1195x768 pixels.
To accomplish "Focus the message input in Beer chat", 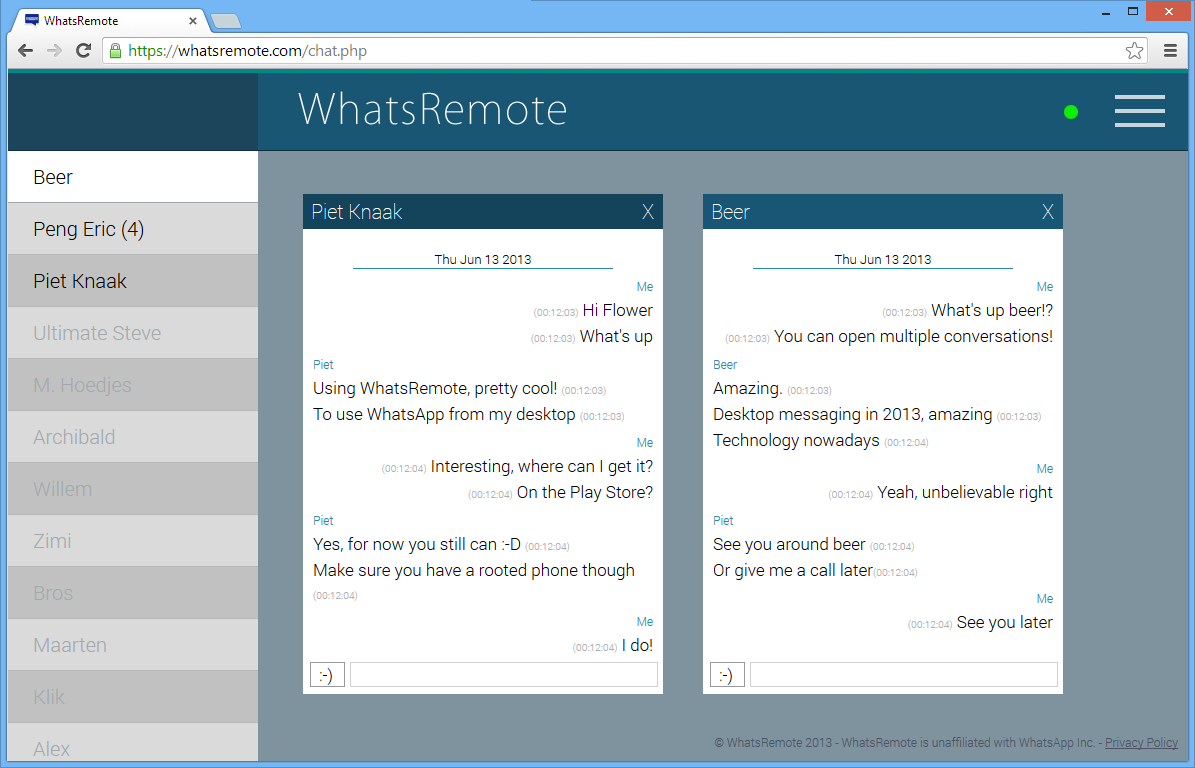I will coord(904,675).
